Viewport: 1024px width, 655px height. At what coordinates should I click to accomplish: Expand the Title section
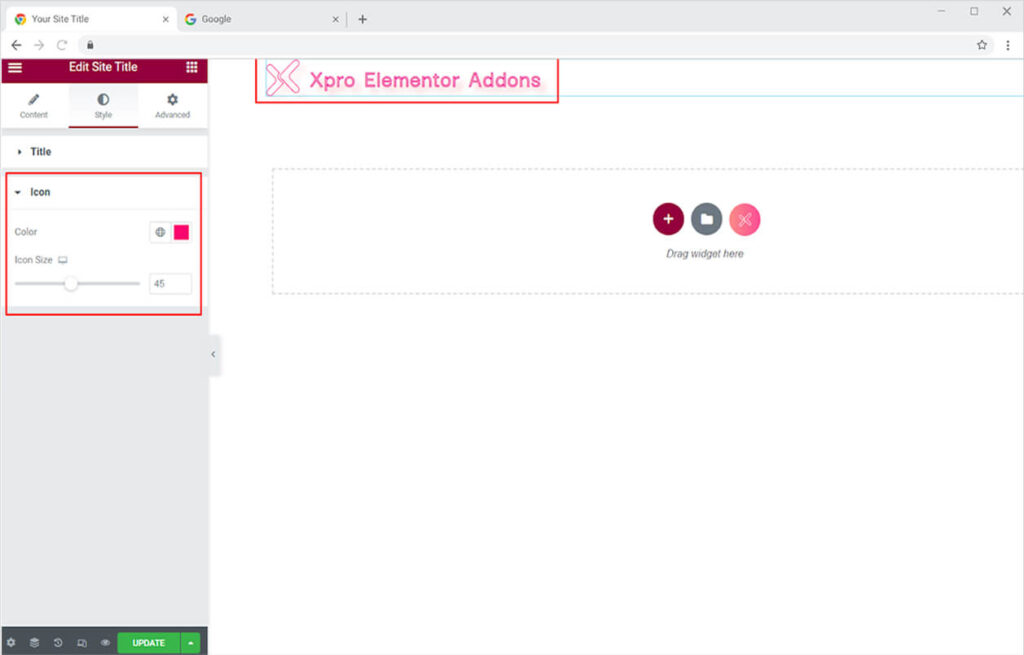[x=40, y=152]
